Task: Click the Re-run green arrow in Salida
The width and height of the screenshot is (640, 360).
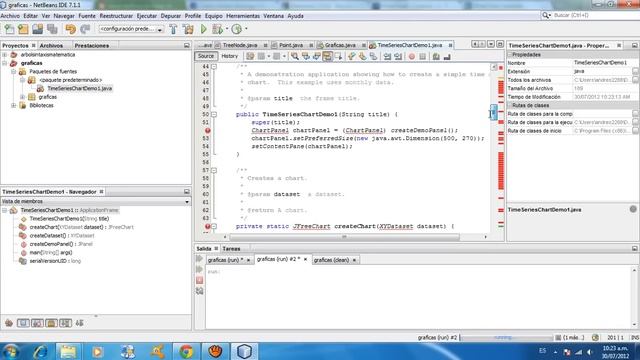Action: [x=200, y=259]
